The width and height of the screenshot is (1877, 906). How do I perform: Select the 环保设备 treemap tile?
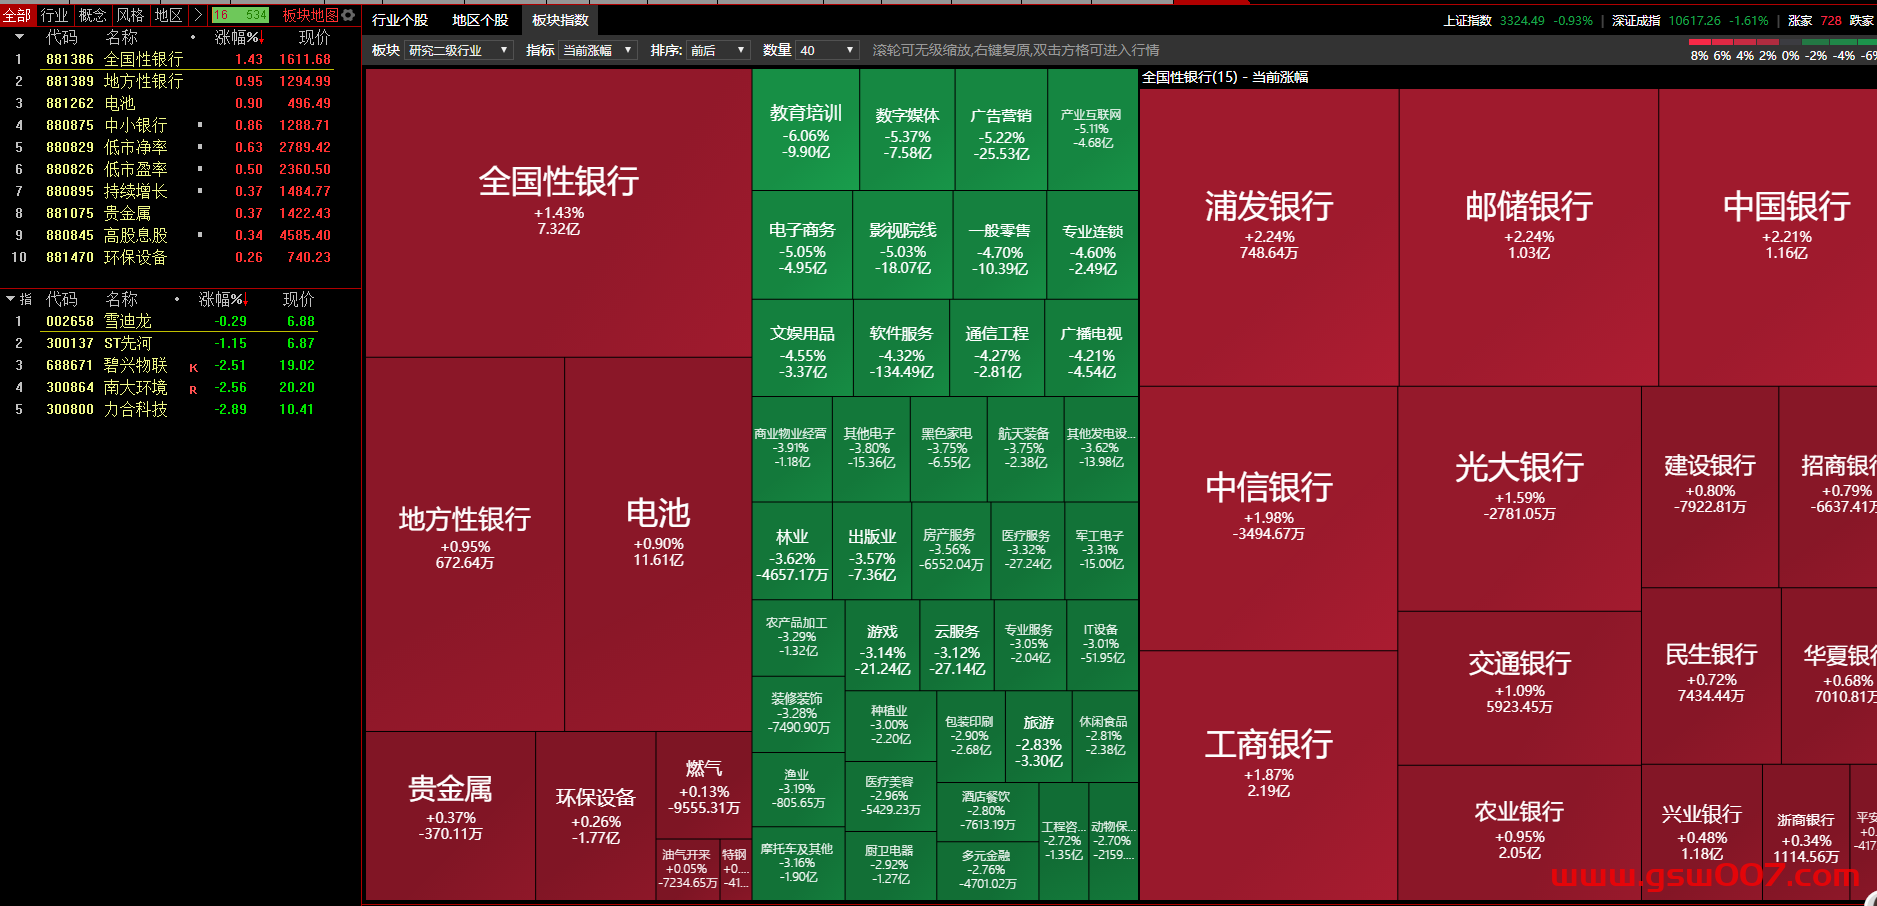[596, 815]
